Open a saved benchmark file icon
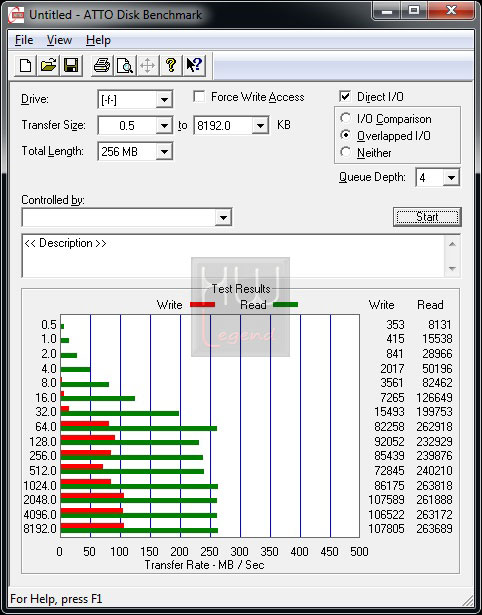 tap(48, 66)
